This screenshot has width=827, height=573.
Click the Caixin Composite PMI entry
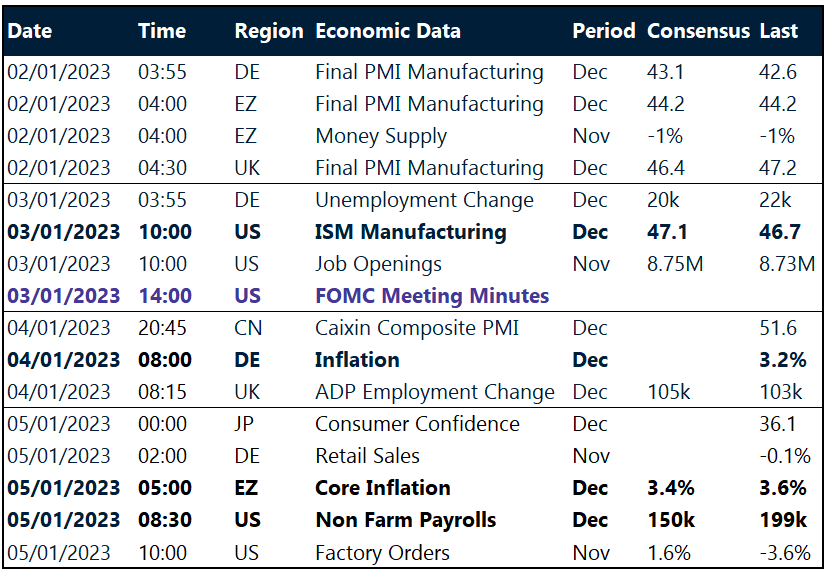point(417,328)
